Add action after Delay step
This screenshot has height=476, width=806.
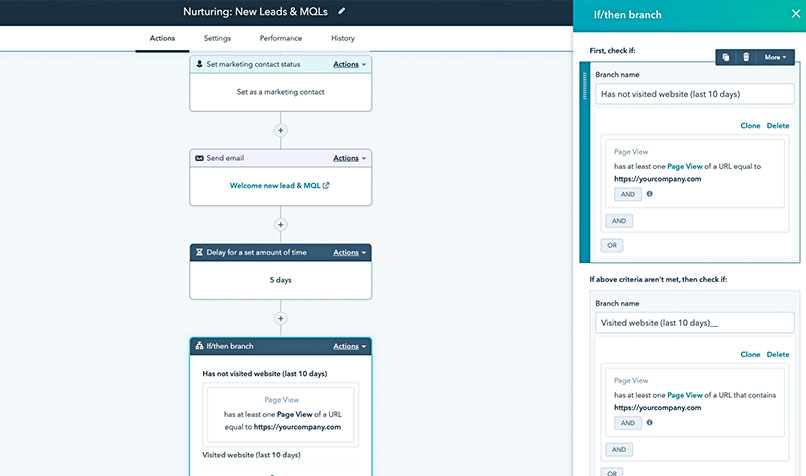pos(281,319)
